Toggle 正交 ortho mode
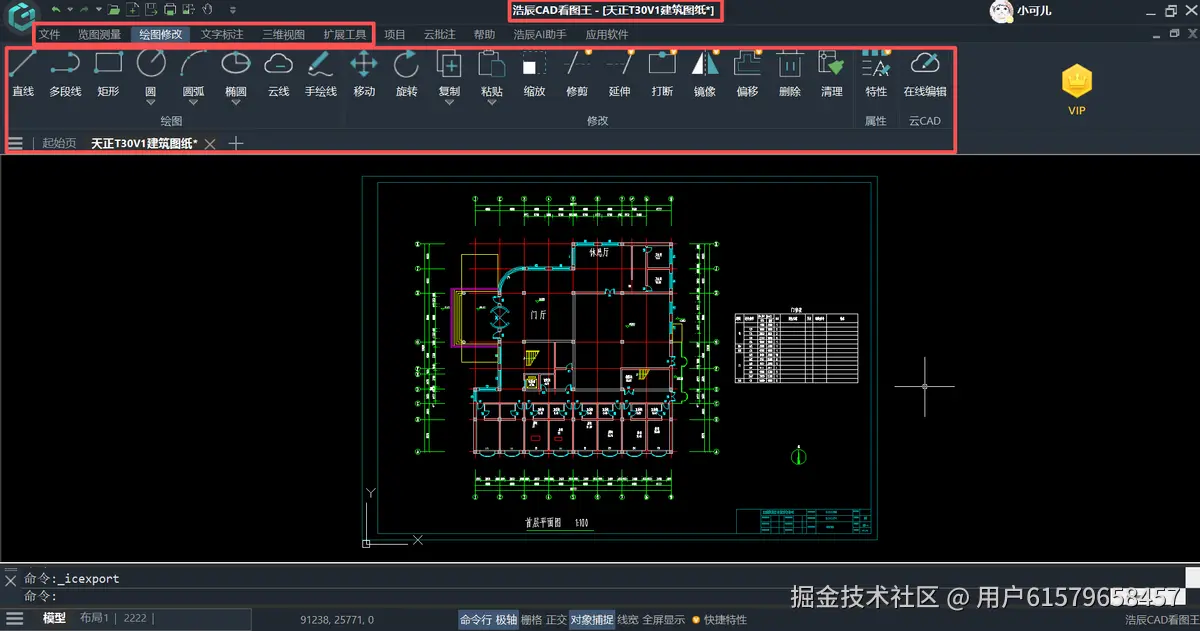Screen dimensions: 1200x631 pyautogui.click(x=556, y=620)
